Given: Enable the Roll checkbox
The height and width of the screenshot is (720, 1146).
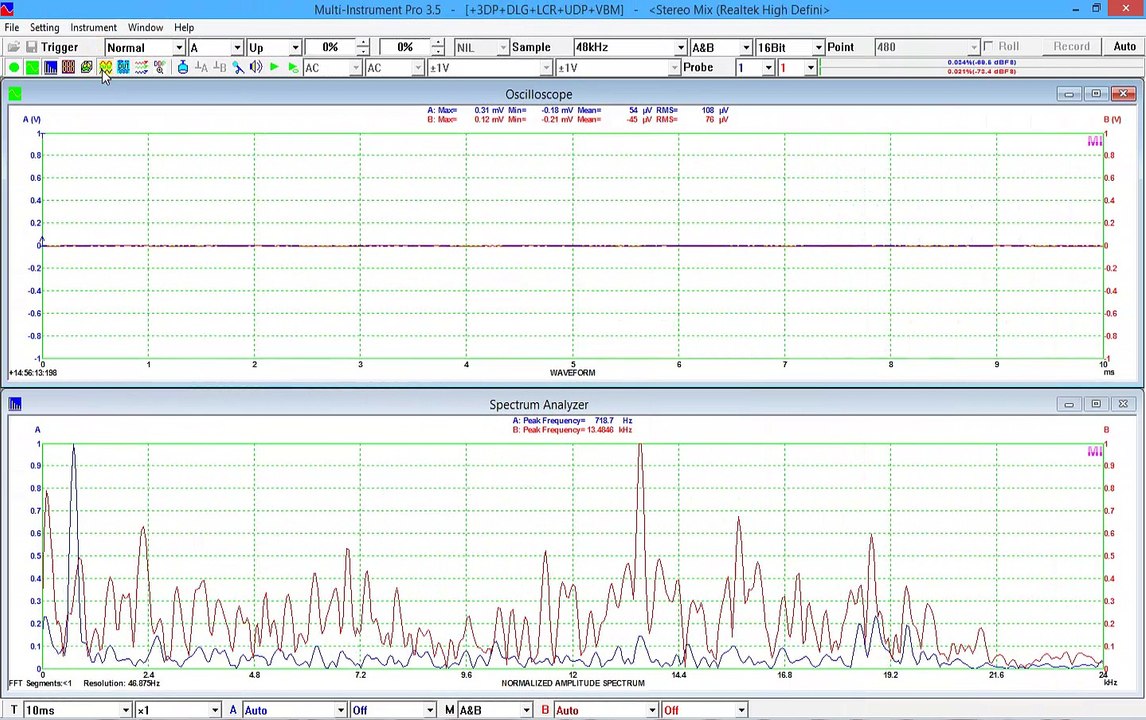Looking at the screenshot, I should pos(988,47).
